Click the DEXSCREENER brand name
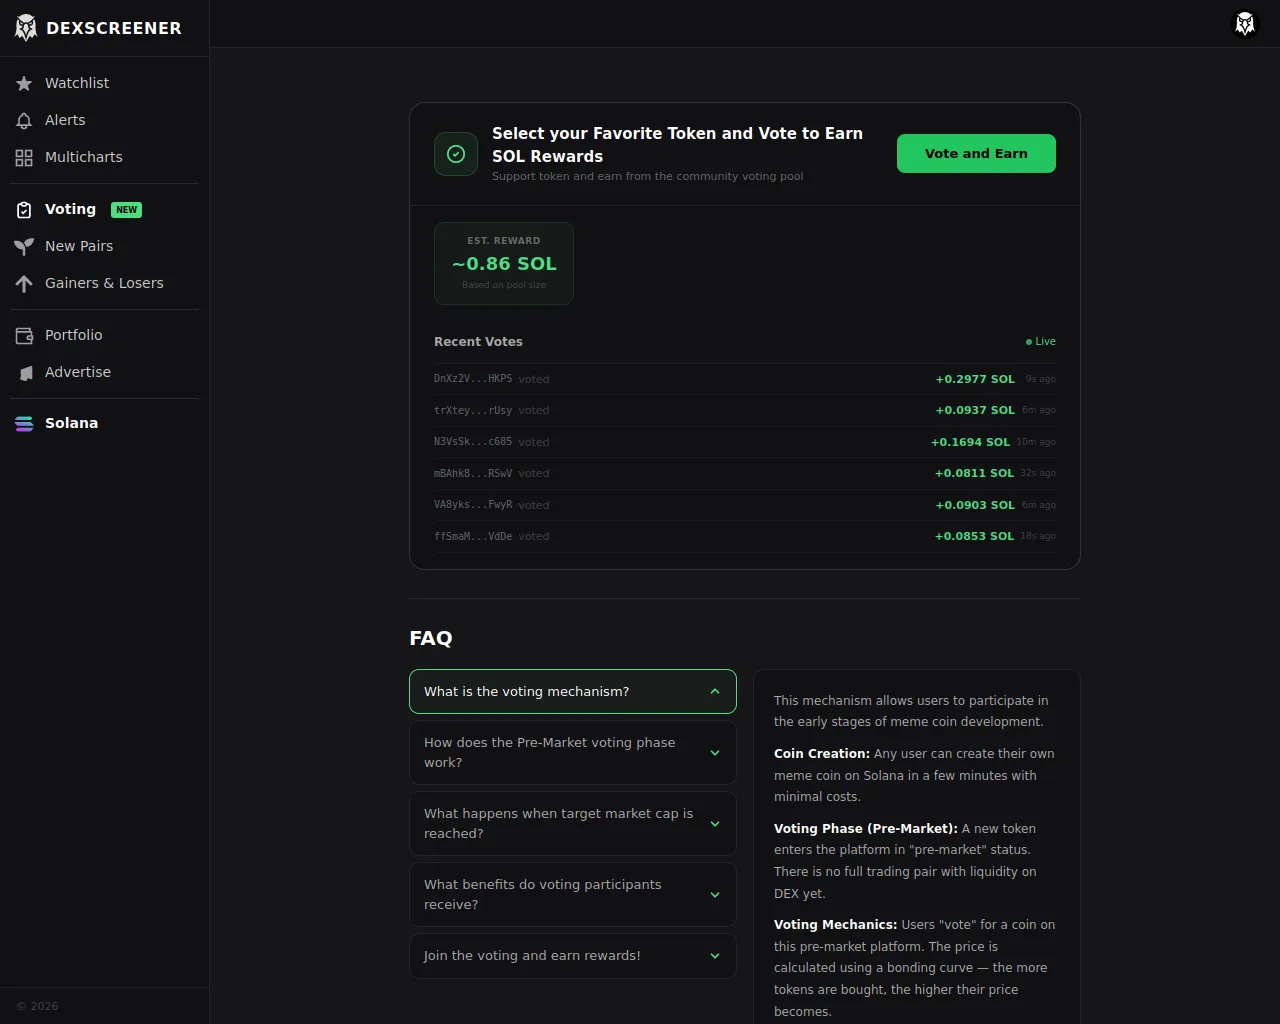This screenshot has height=1024, width=1280. click(114, 28)
